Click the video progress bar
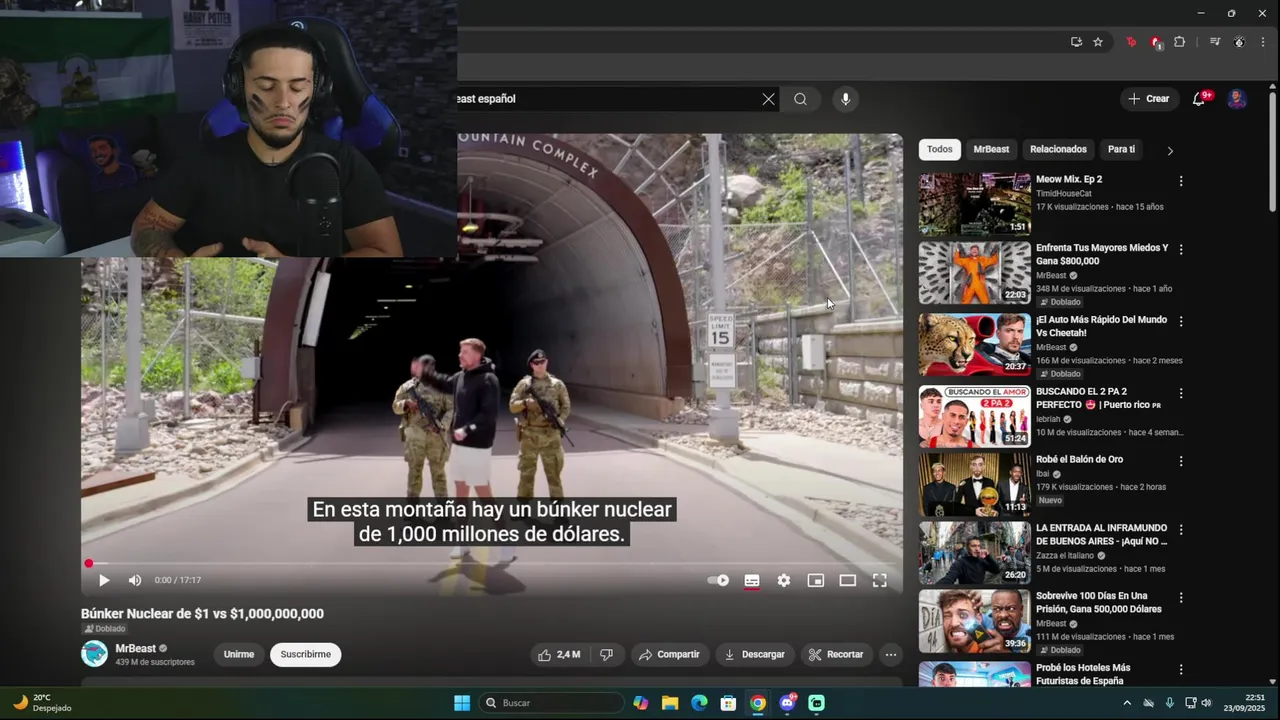The height and width of the screenshot is (720, 1280). (491, 563)
